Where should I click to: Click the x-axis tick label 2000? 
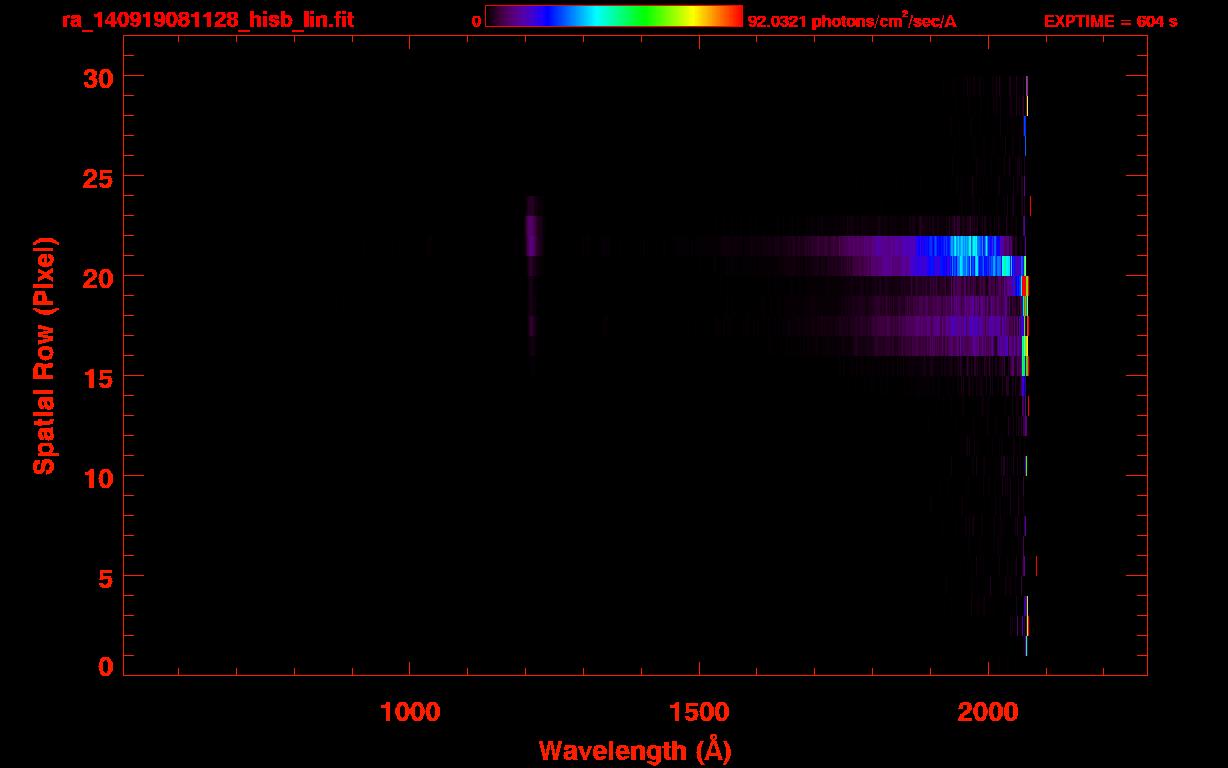pos(988,713)
